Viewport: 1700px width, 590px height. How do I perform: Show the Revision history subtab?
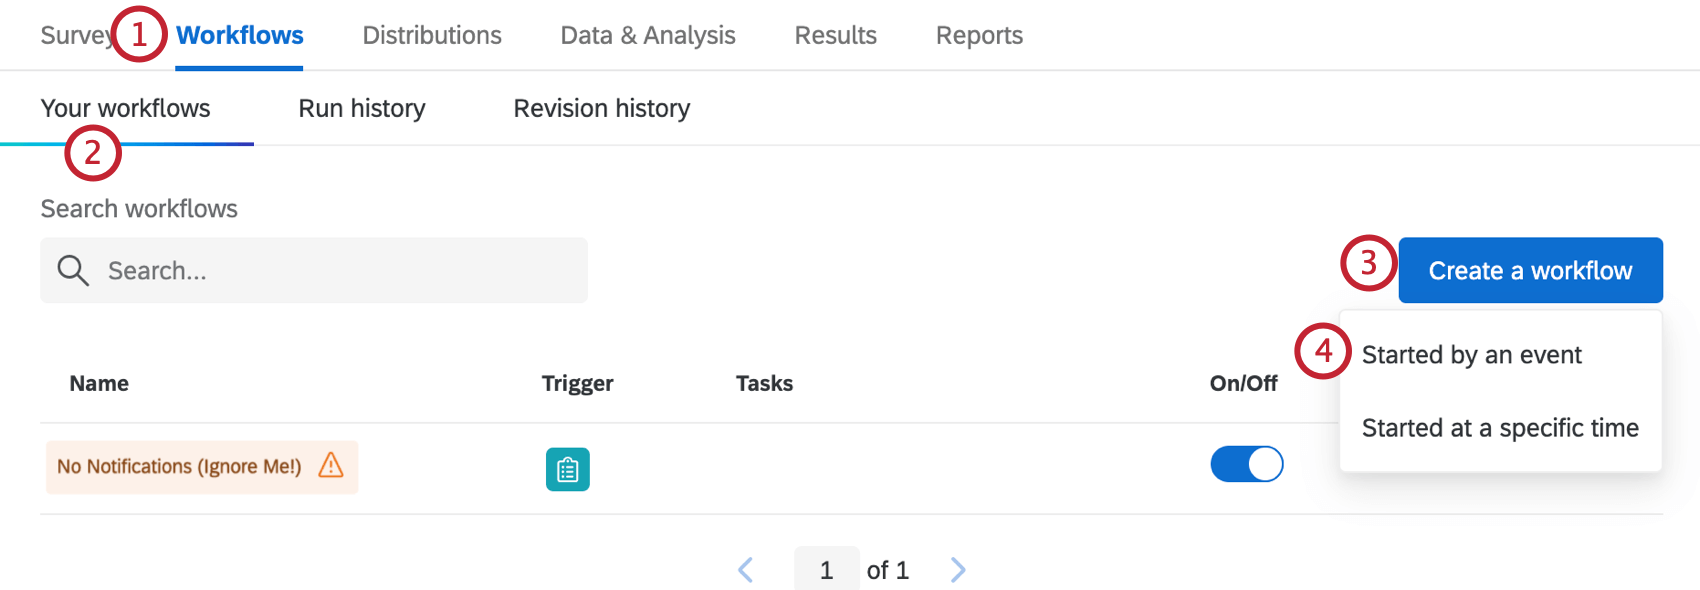click(602, 108)
